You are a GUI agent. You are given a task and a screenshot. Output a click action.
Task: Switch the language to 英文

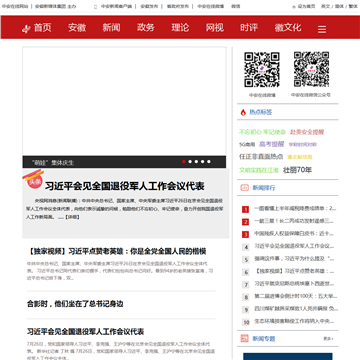click(x=325, y=6)
